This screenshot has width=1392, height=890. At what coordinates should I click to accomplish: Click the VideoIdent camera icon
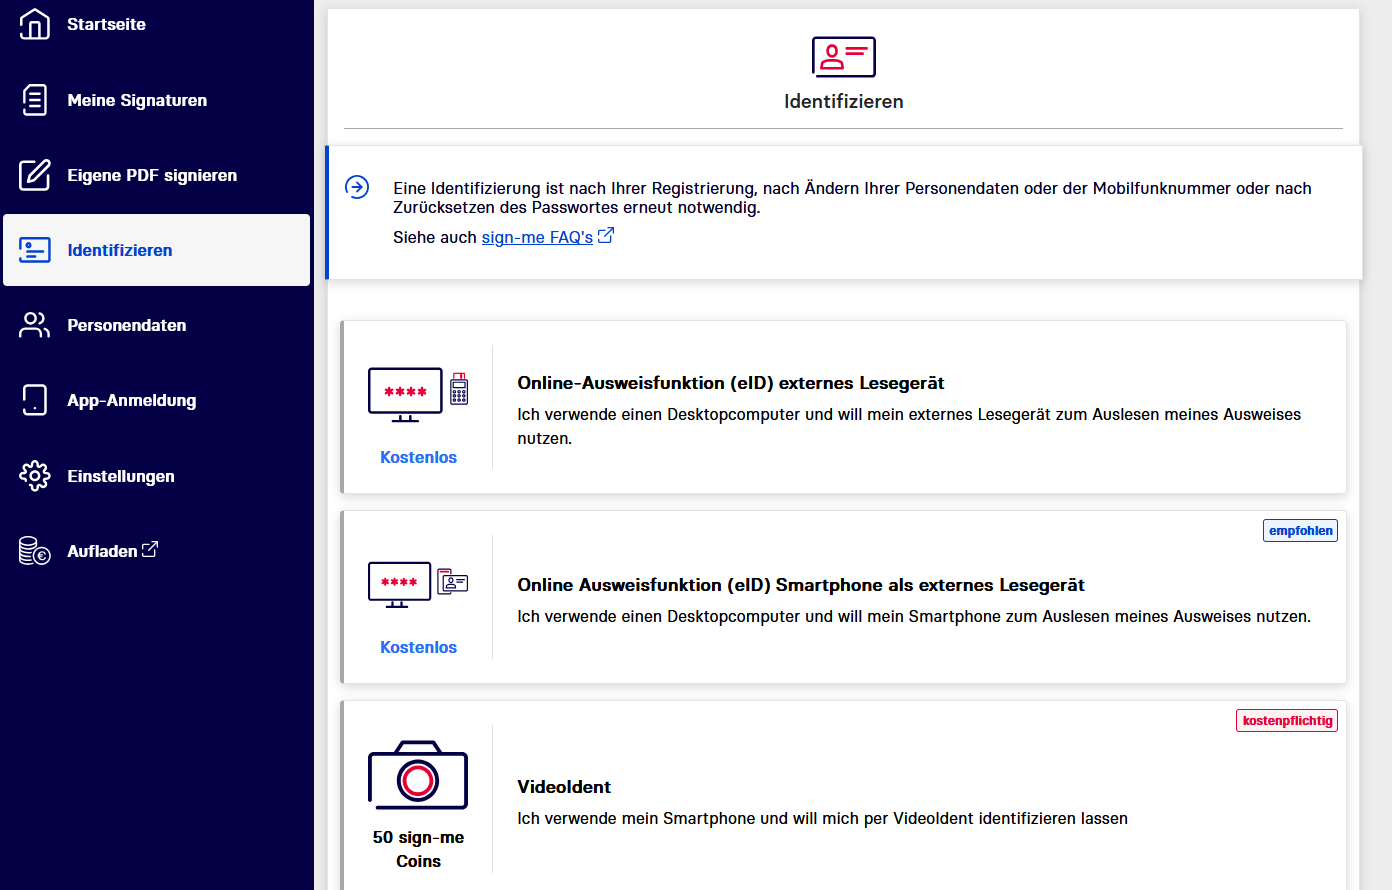(418, 776)
